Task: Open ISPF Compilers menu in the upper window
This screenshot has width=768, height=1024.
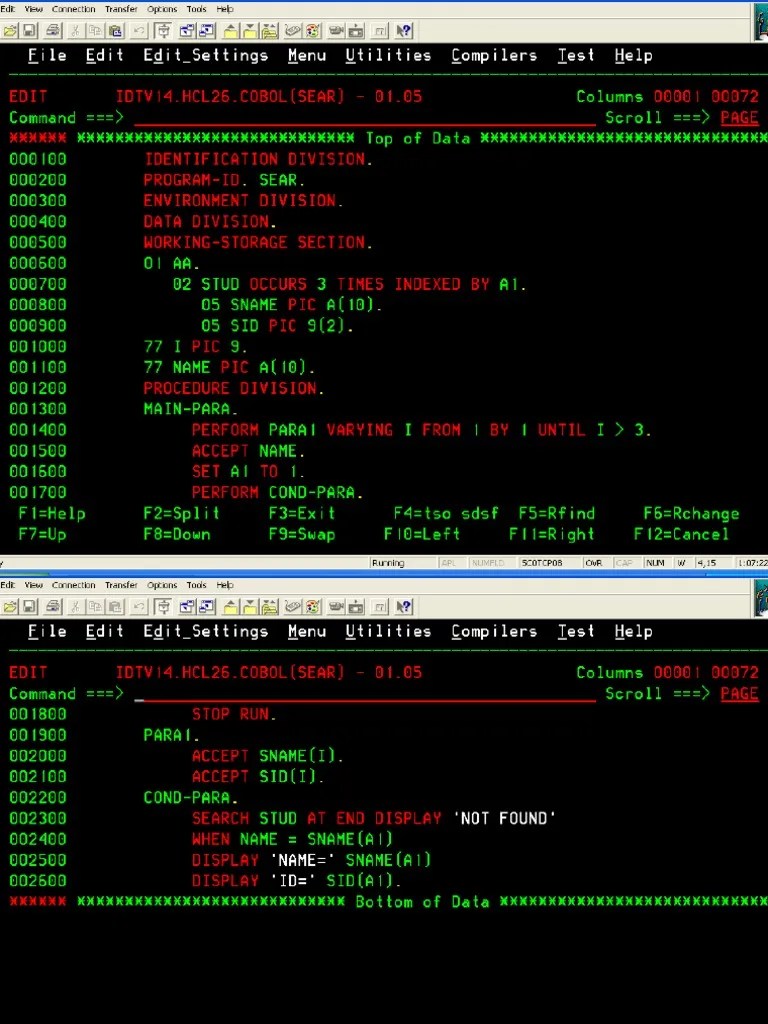Action: pos(494,56)
